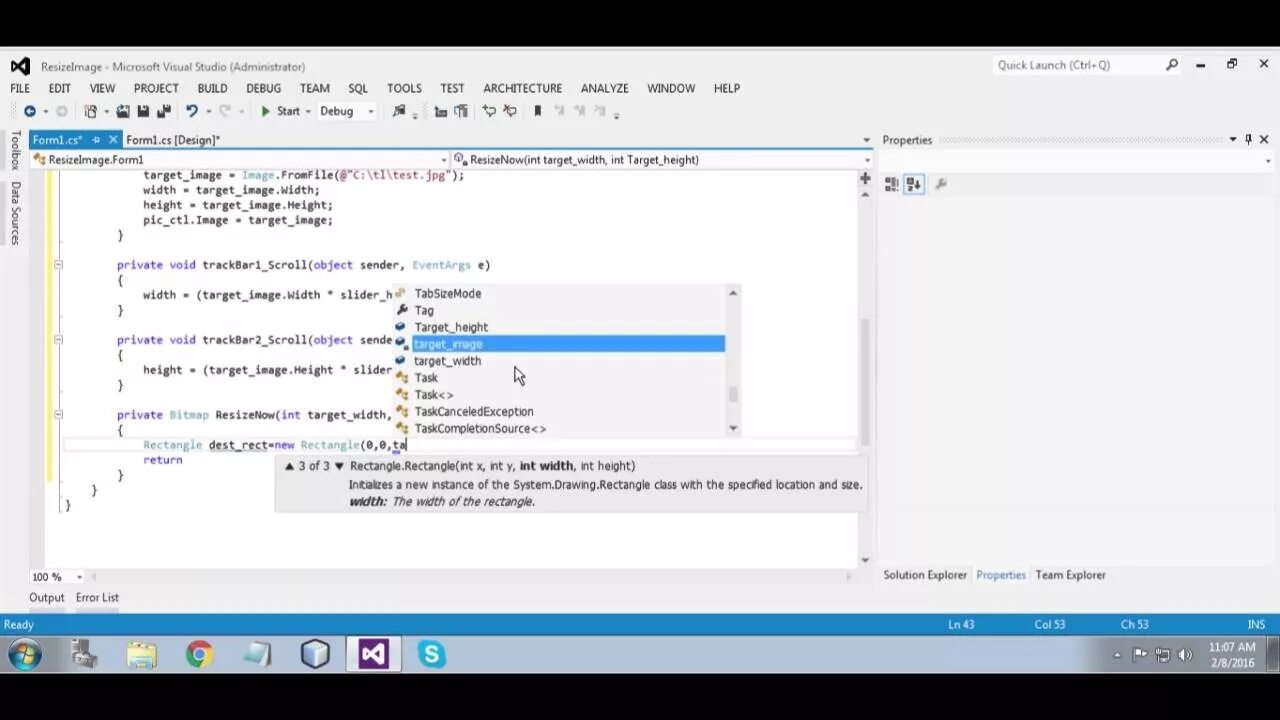Click the Open File folder icon
Image resolution: width=1280 pixels, height=720 pixels.
(123, 111)
